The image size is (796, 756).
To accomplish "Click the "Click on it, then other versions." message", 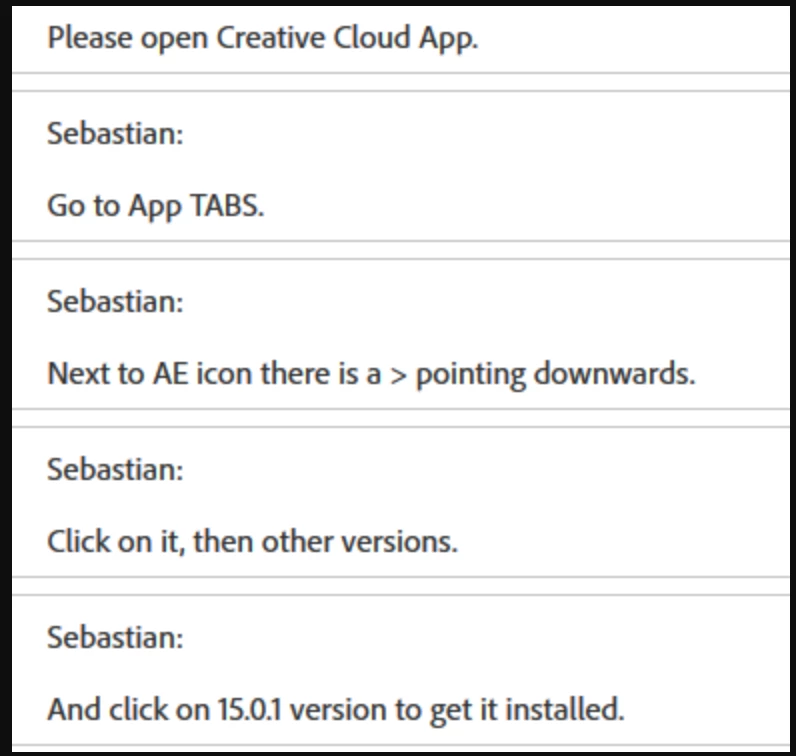I will (252, 542).
